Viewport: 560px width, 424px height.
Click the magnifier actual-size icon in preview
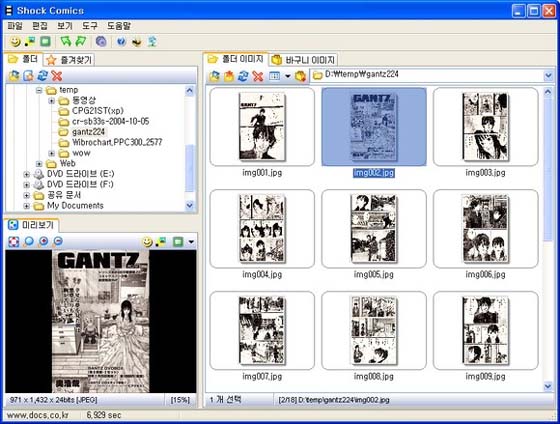pyautogui.click(x=28, y=242)
